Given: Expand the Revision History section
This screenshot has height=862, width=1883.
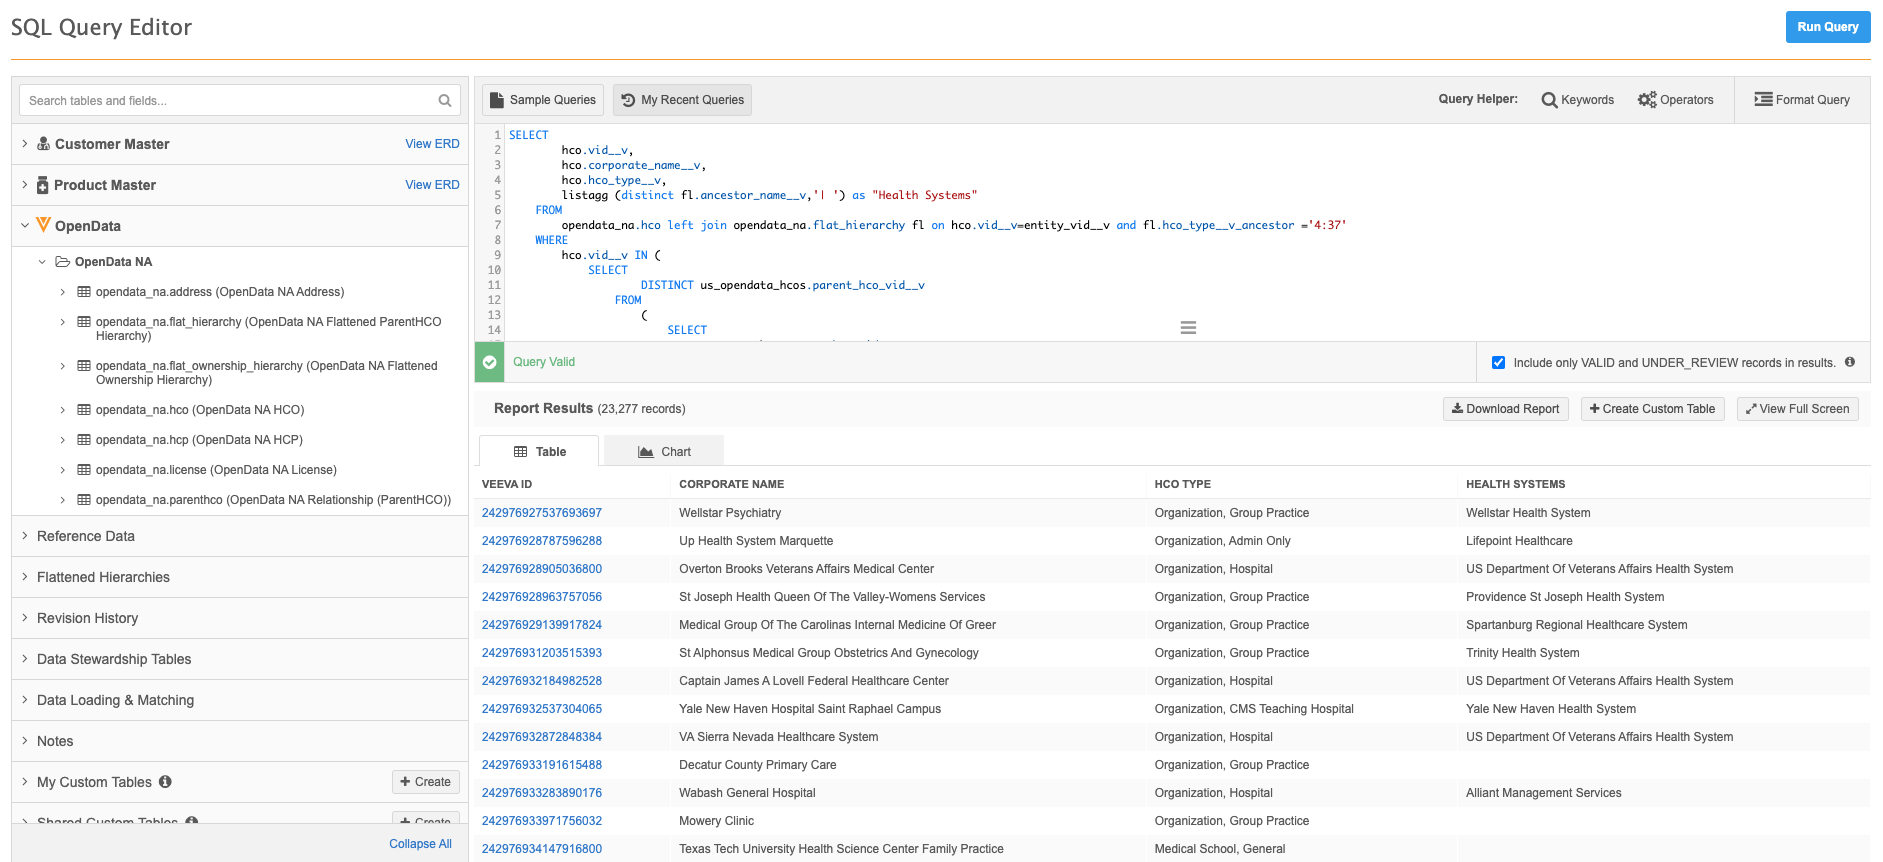Looking at the screenshot, I should click(25, 618).
